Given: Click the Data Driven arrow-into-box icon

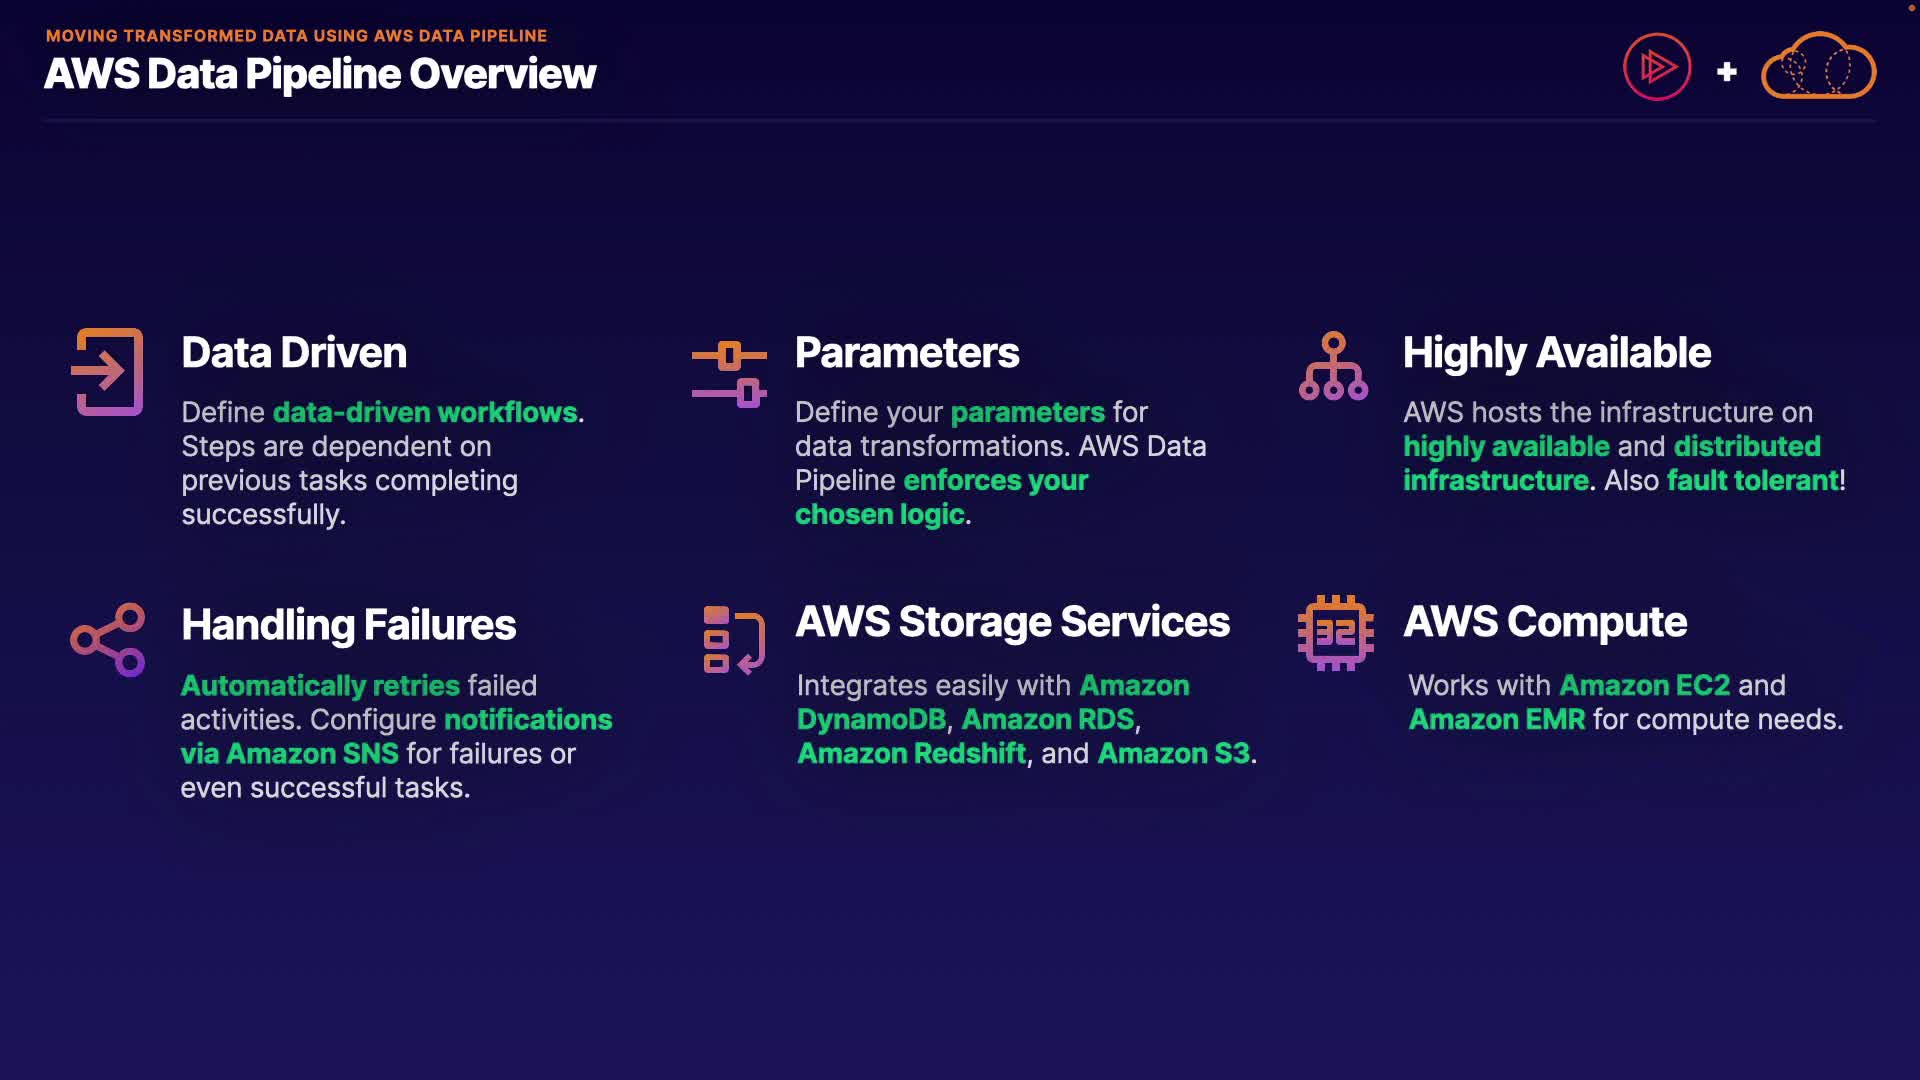Looking at the screenshot, I should pos(108,372).
